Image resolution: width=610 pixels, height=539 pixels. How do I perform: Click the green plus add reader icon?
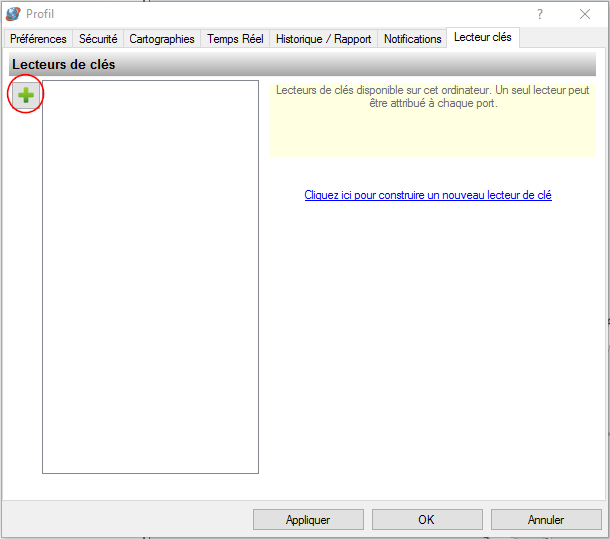click(25, 96)
